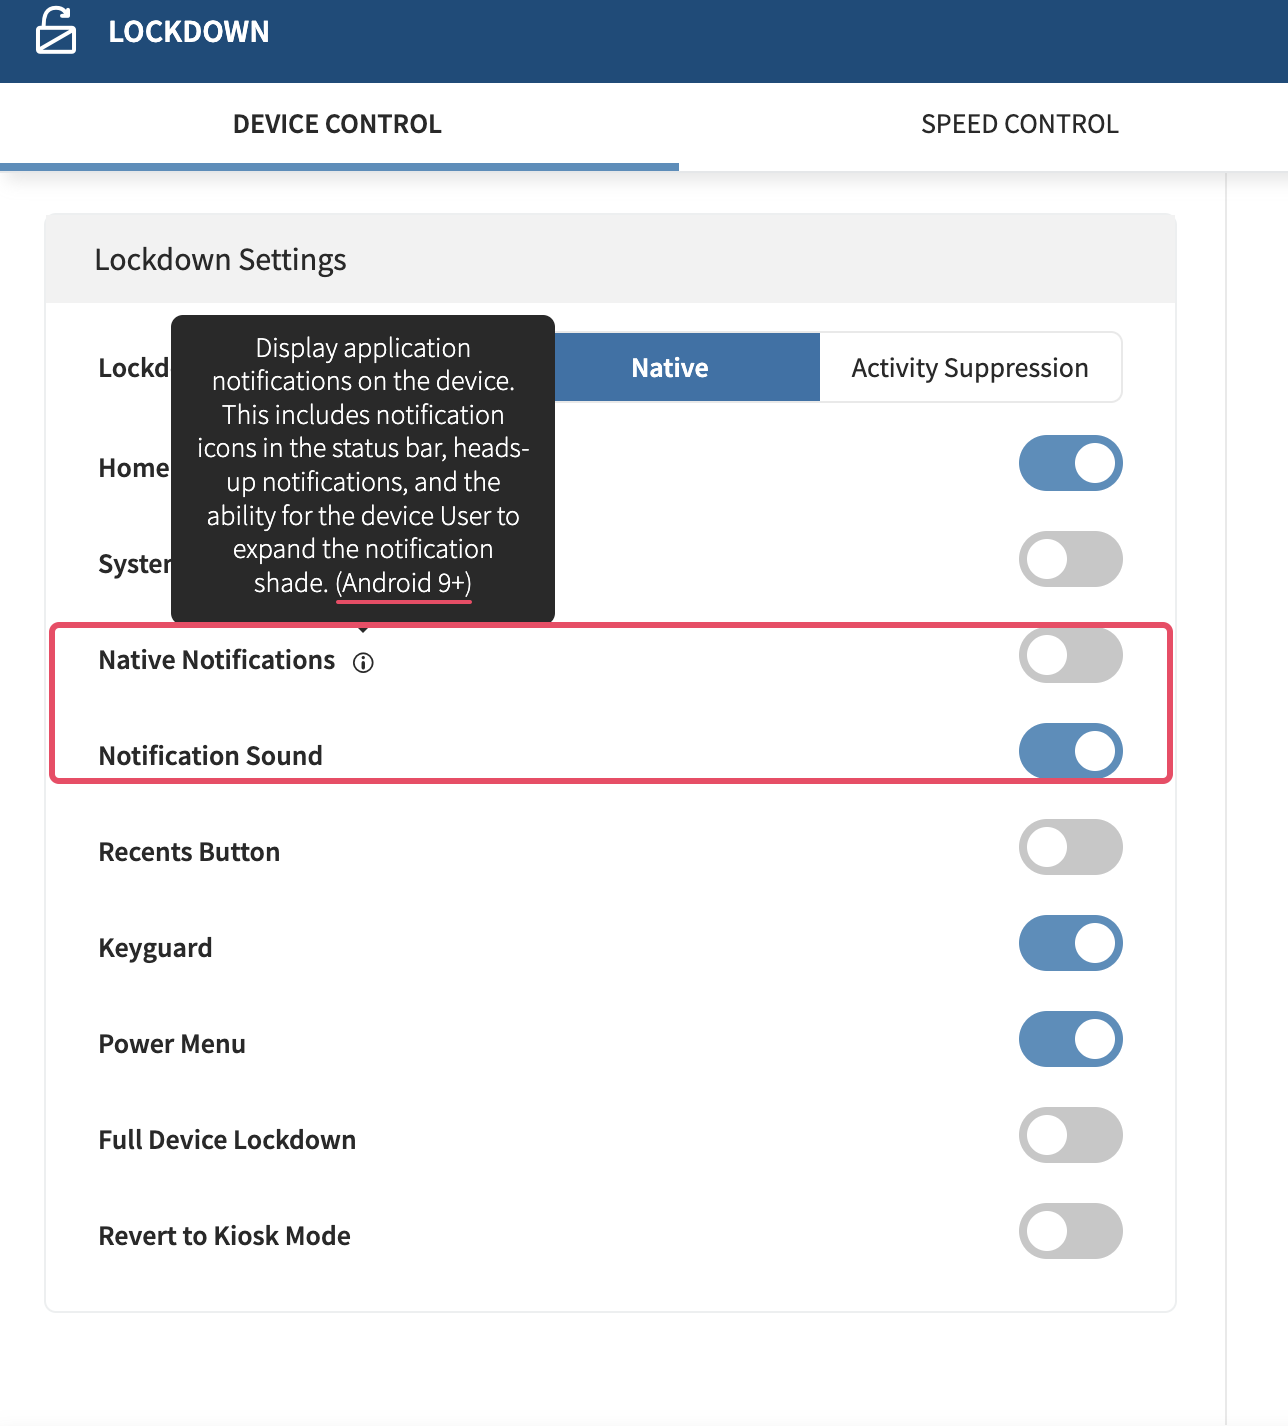
Task: Select the Native lockdown mode button
Action: tap(670, 368)
